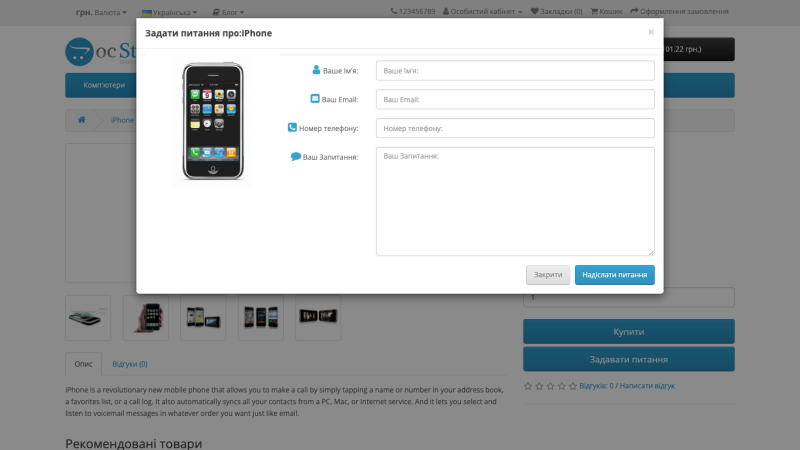
Task: Submit with 'Надіслати питання' button
Action: [x=614, y=274]
